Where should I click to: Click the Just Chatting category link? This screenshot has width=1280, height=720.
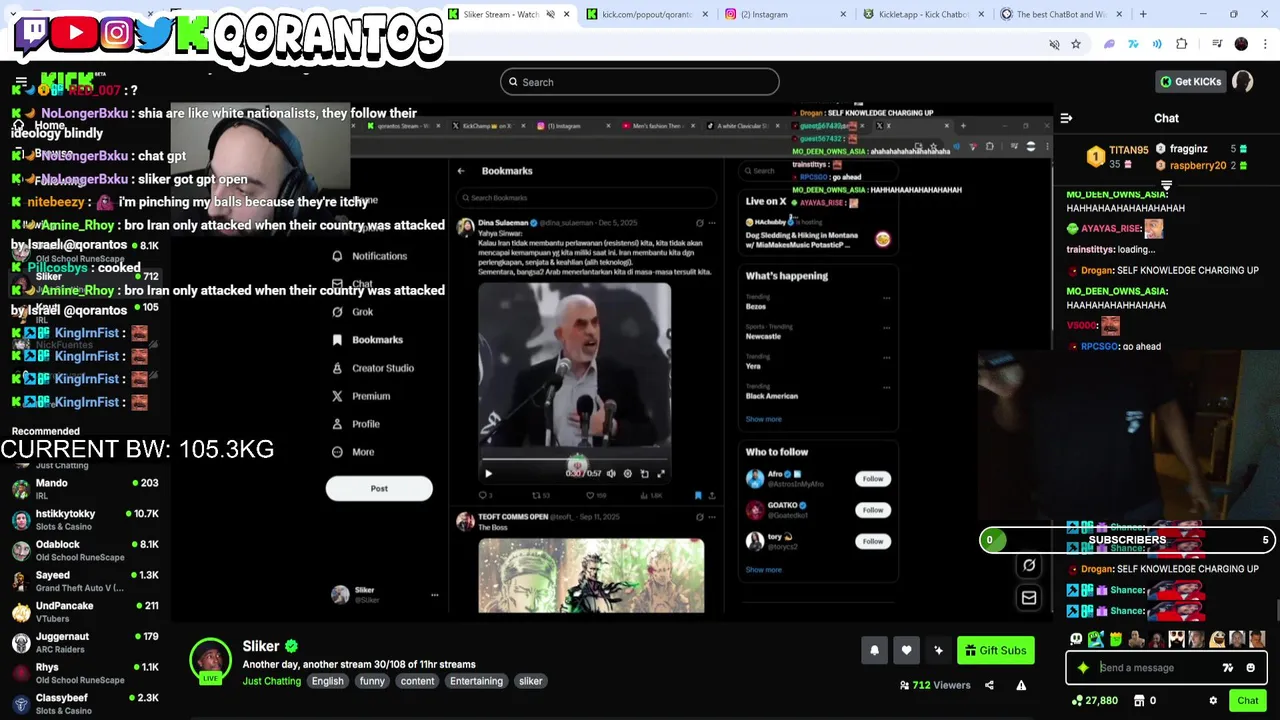(271, 681)
